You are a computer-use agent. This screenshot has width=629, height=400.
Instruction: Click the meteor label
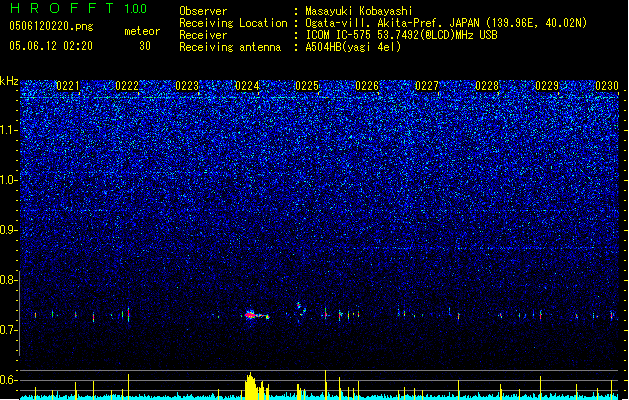click(142, 31)
